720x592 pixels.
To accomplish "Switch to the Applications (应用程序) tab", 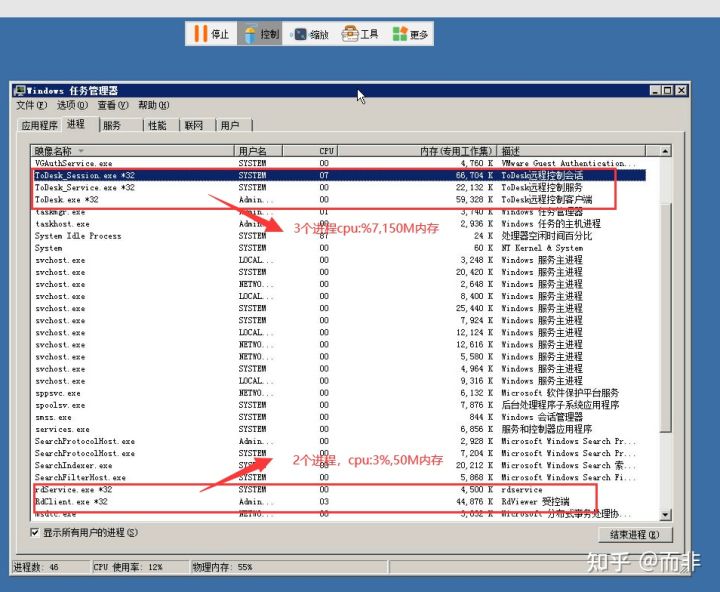I will 39,125.
